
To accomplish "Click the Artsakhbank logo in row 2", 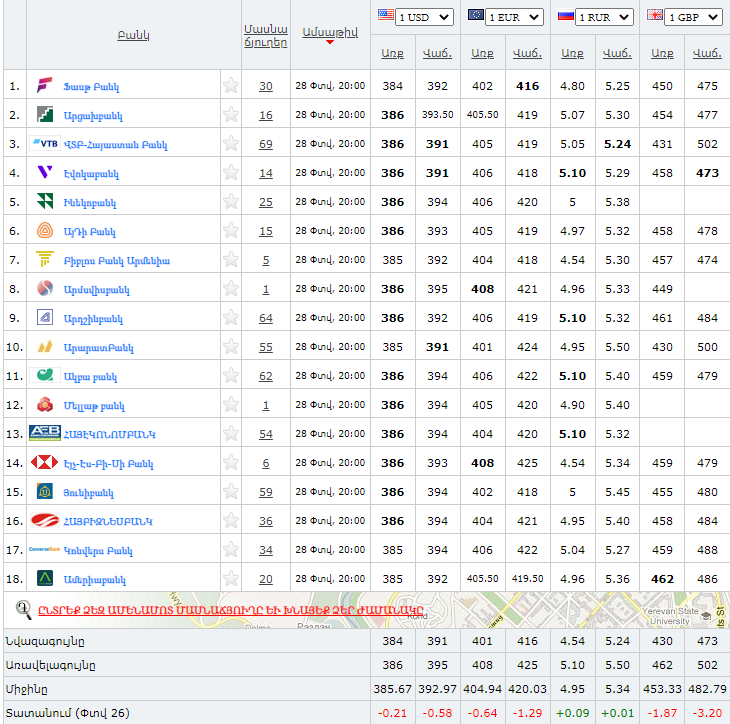I will (45, 115).
